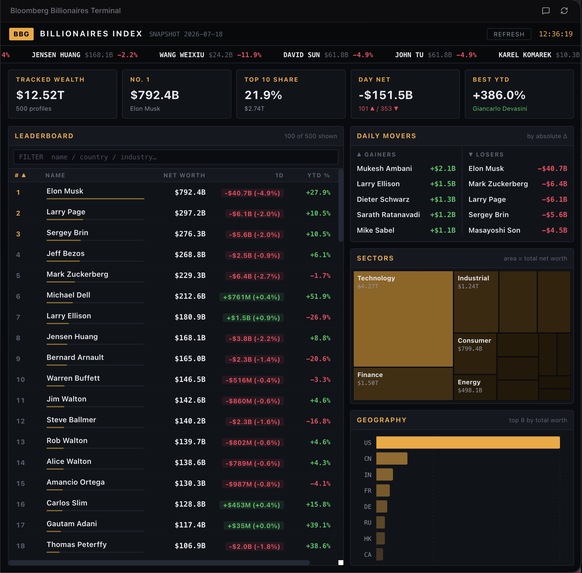
Task: Focus the leaderboard filter input field
Action: click(176, 157)
